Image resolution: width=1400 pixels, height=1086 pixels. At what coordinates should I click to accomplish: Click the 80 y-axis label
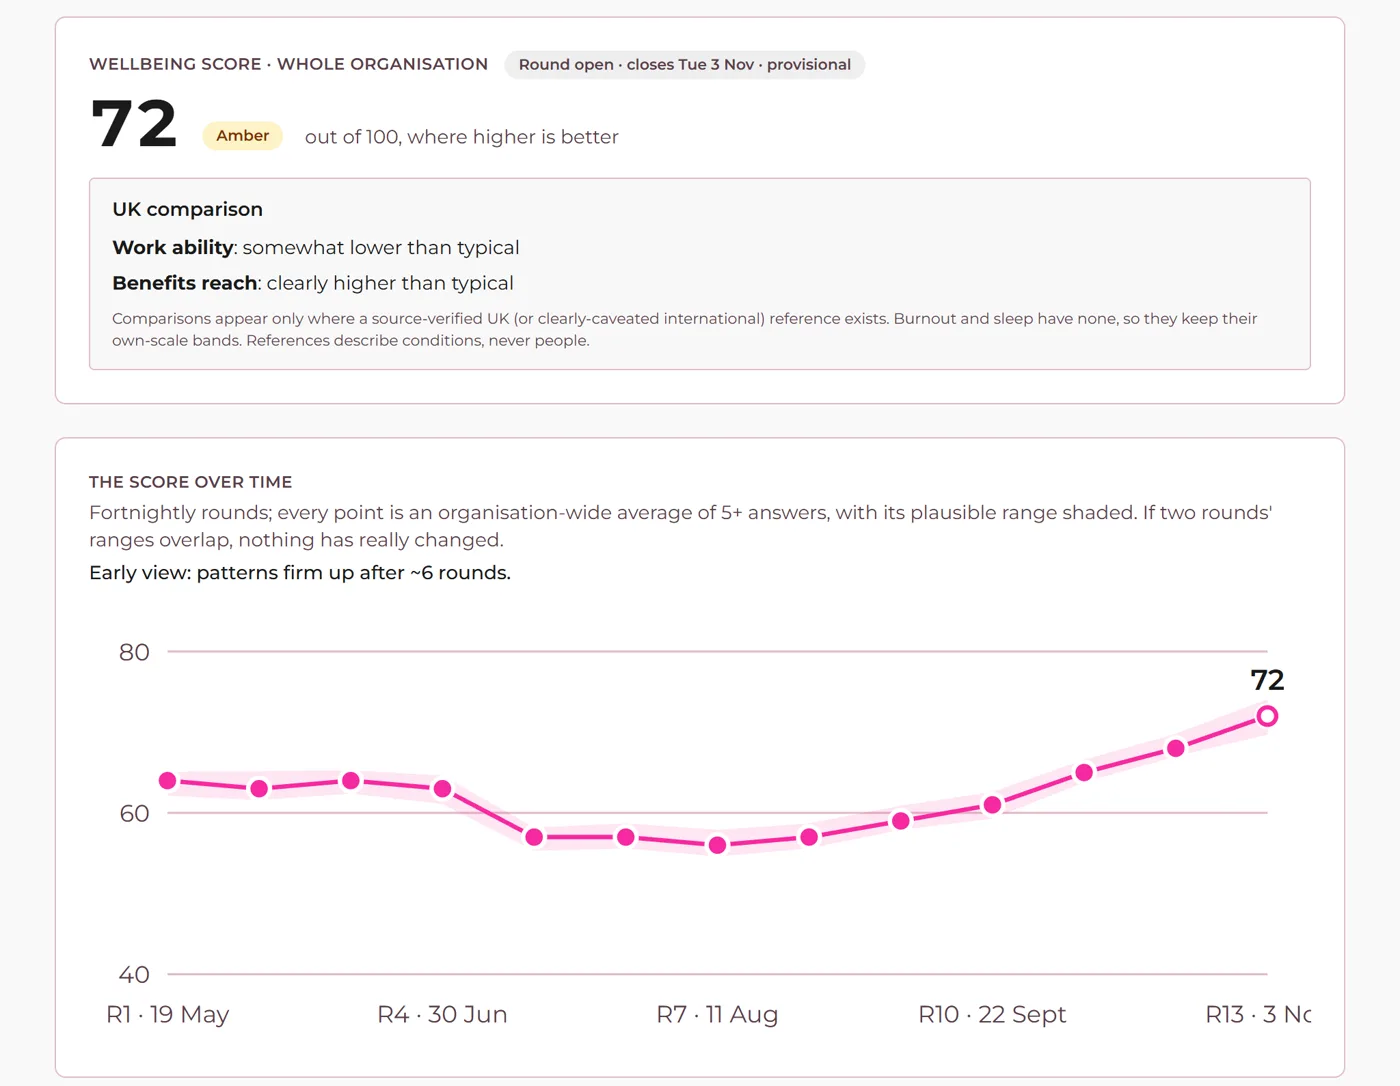134,652
